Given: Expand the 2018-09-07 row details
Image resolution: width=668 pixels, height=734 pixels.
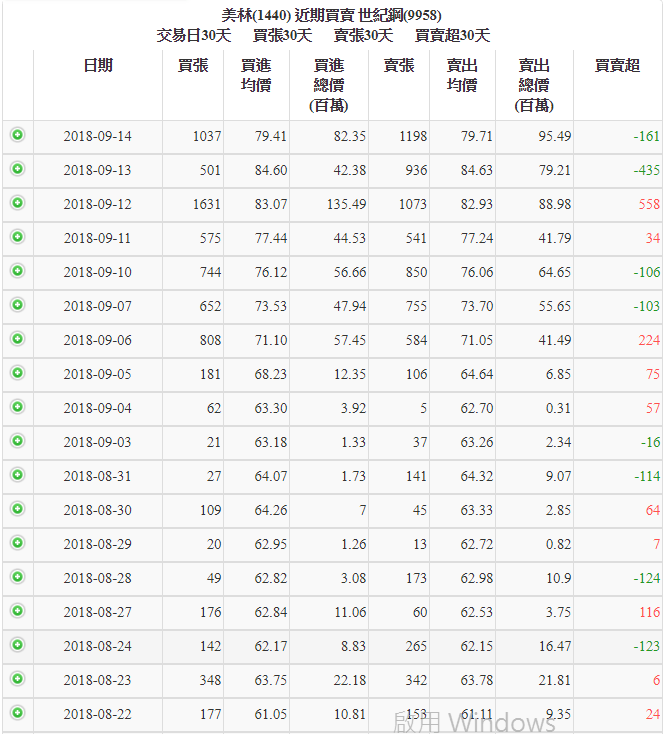Looking at the screenshot, I should point(17,305).
